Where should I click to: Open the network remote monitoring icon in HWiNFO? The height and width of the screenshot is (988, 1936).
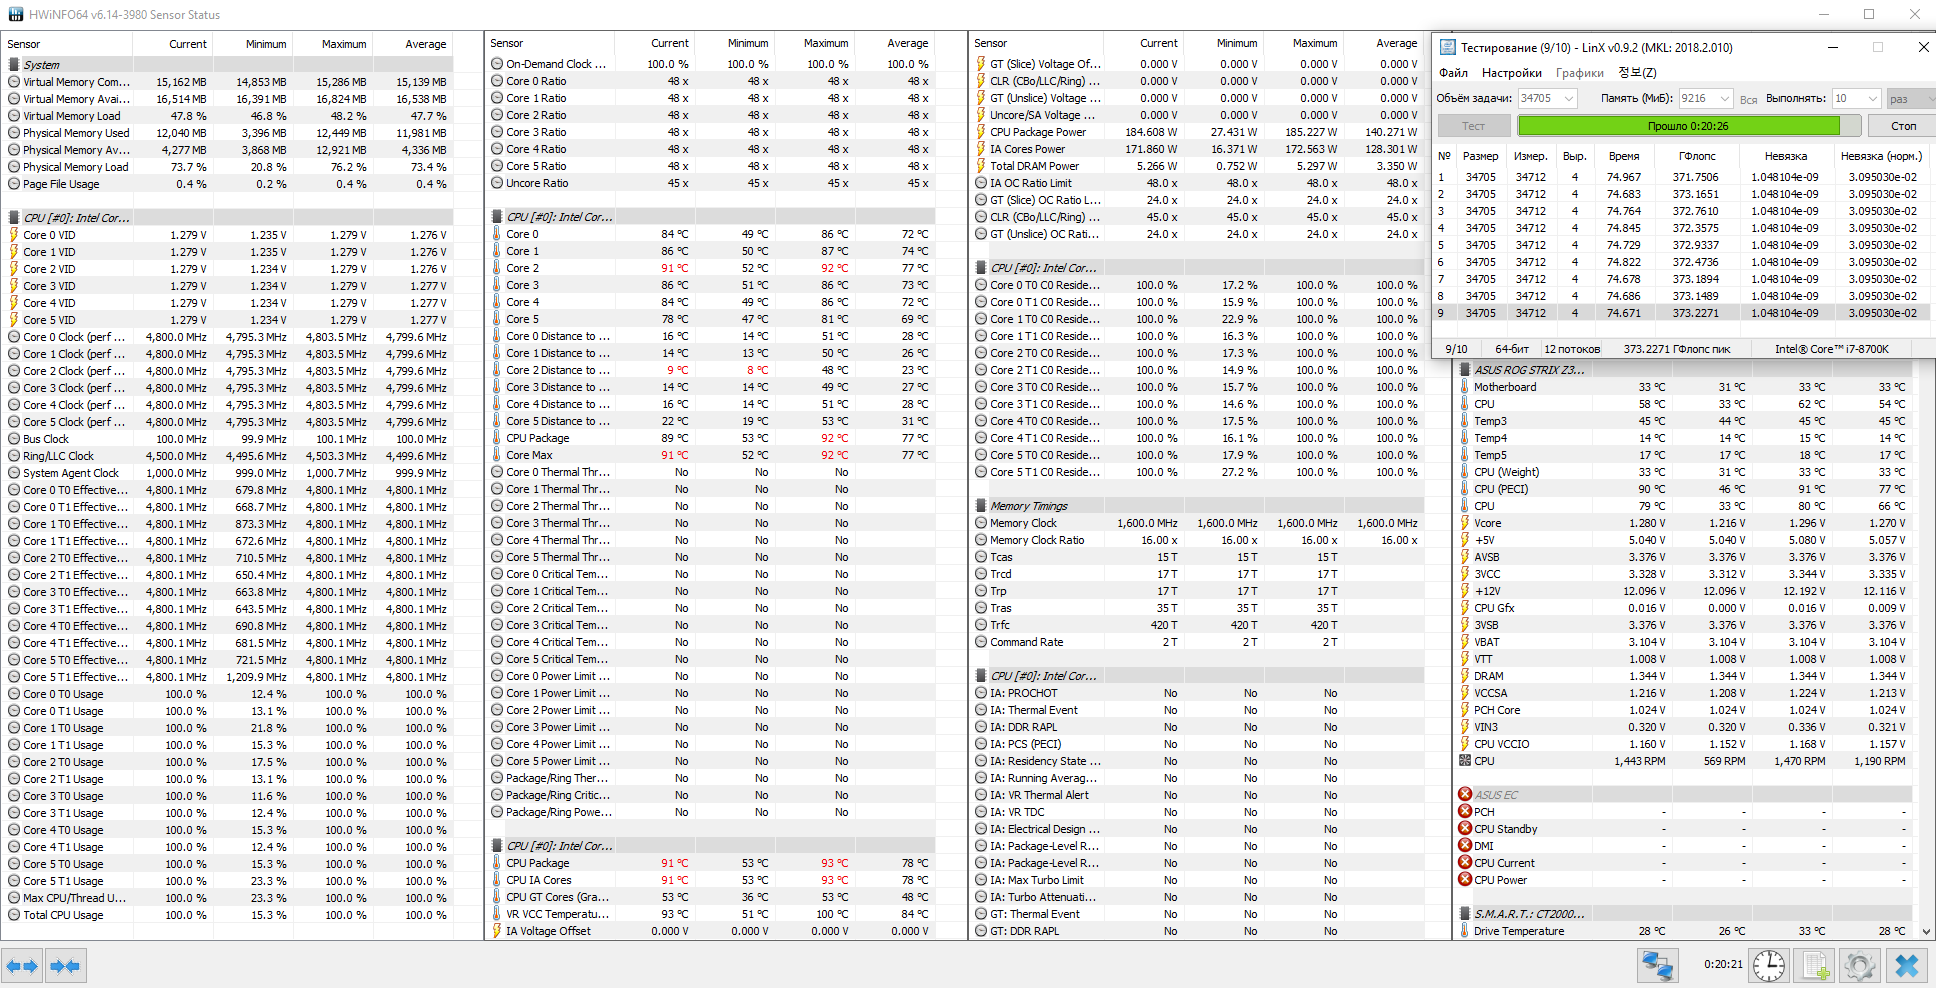[x=1658, y=966]
